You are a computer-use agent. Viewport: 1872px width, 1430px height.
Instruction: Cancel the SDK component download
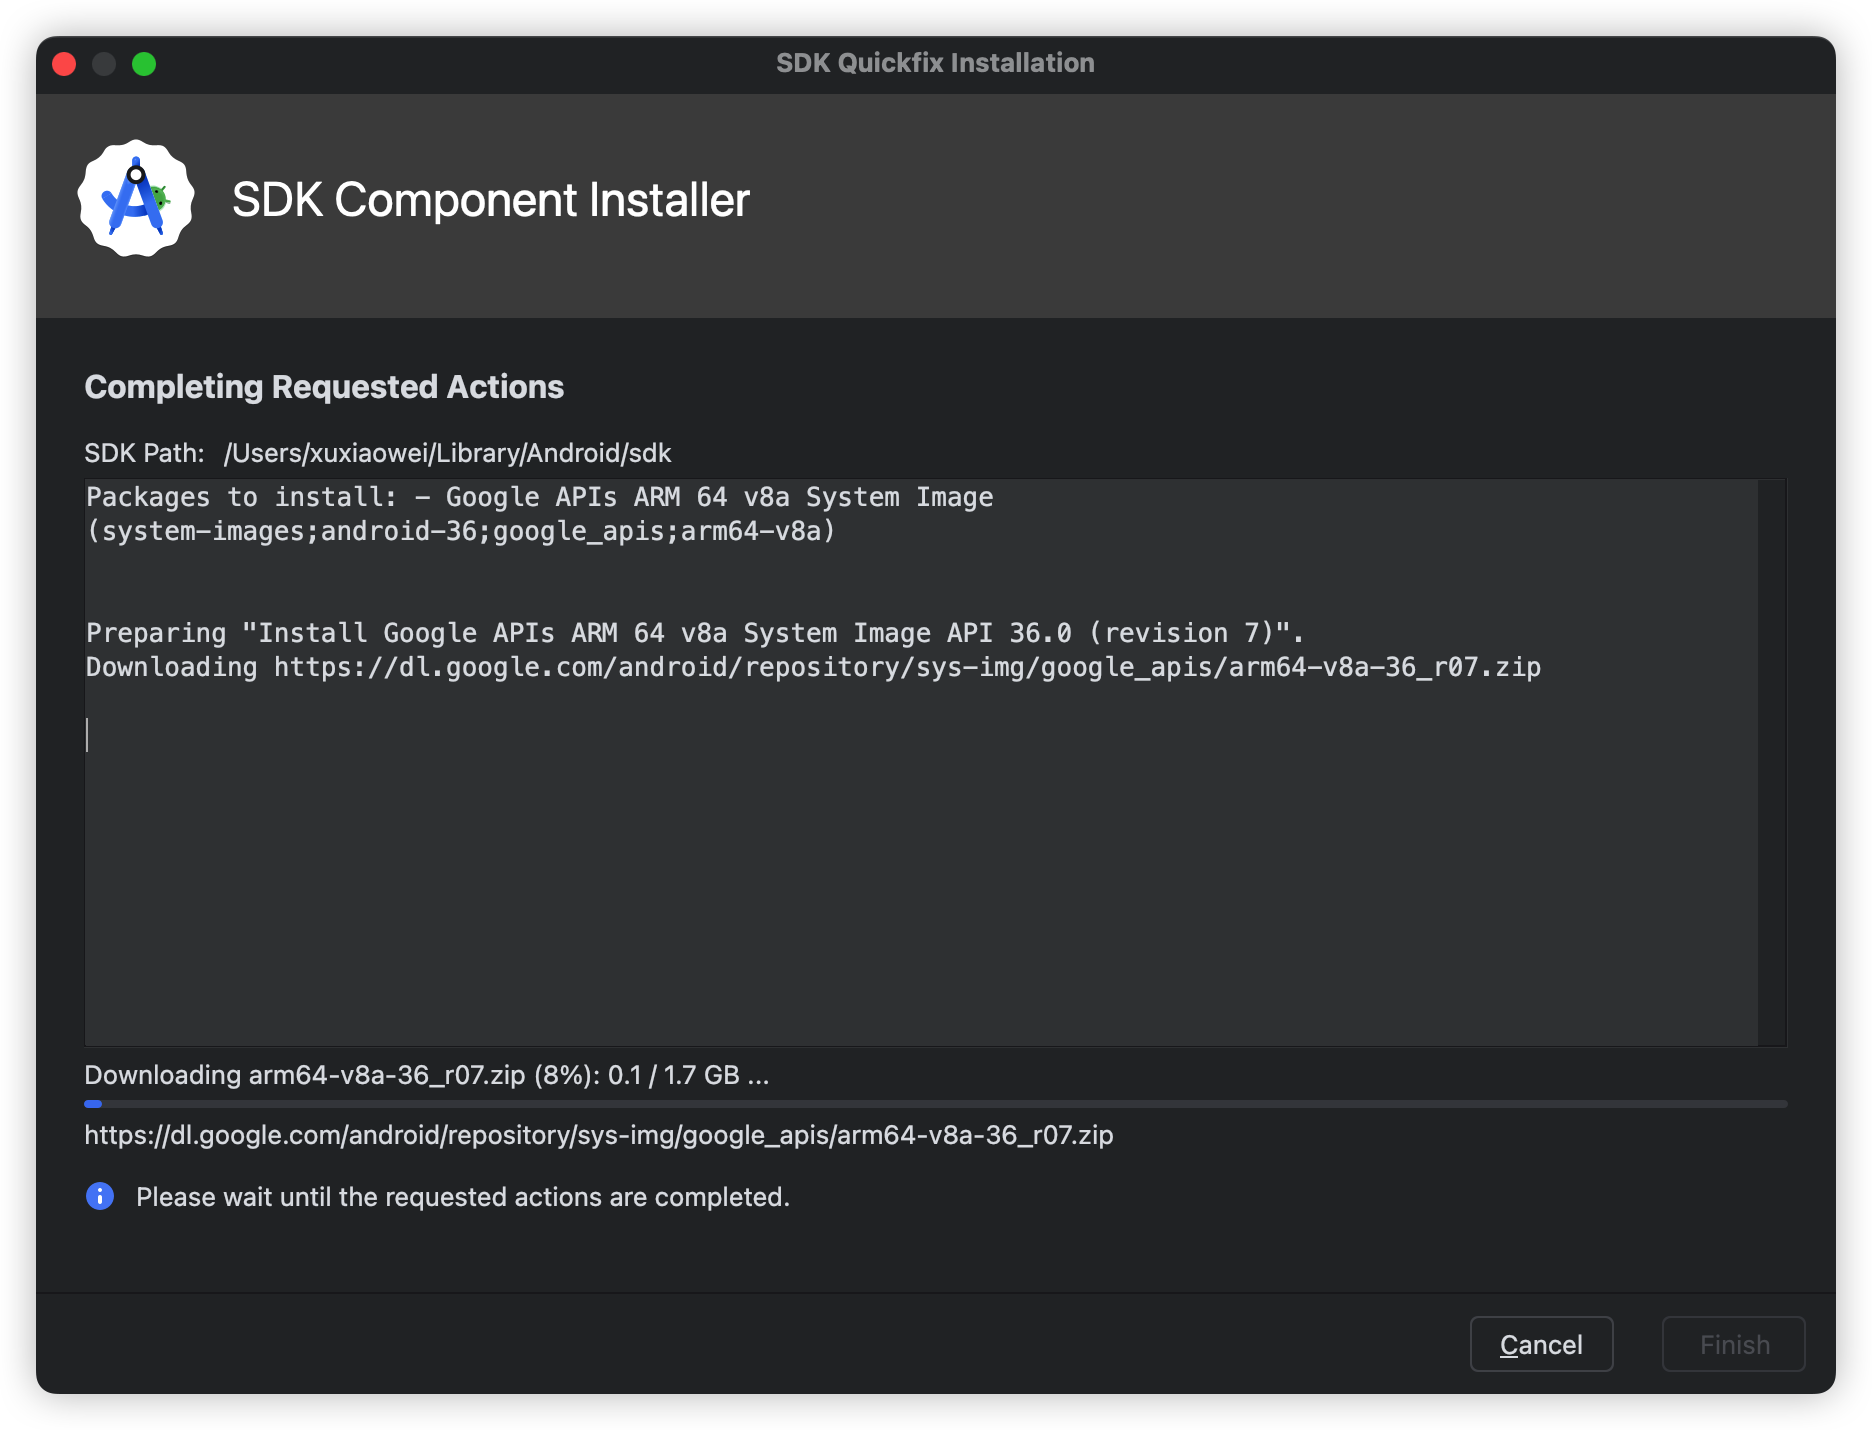pos(1540,1344)
